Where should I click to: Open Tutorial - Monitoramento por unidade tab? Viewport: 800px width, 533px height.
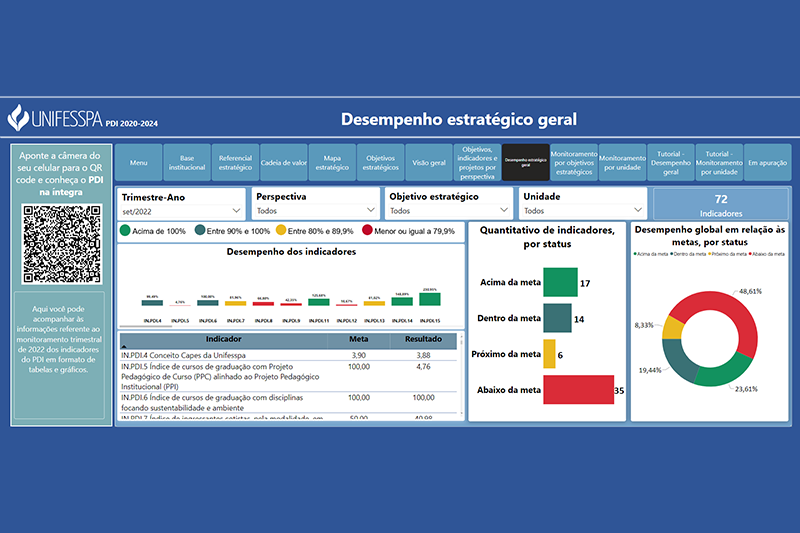tap(719, 163)
